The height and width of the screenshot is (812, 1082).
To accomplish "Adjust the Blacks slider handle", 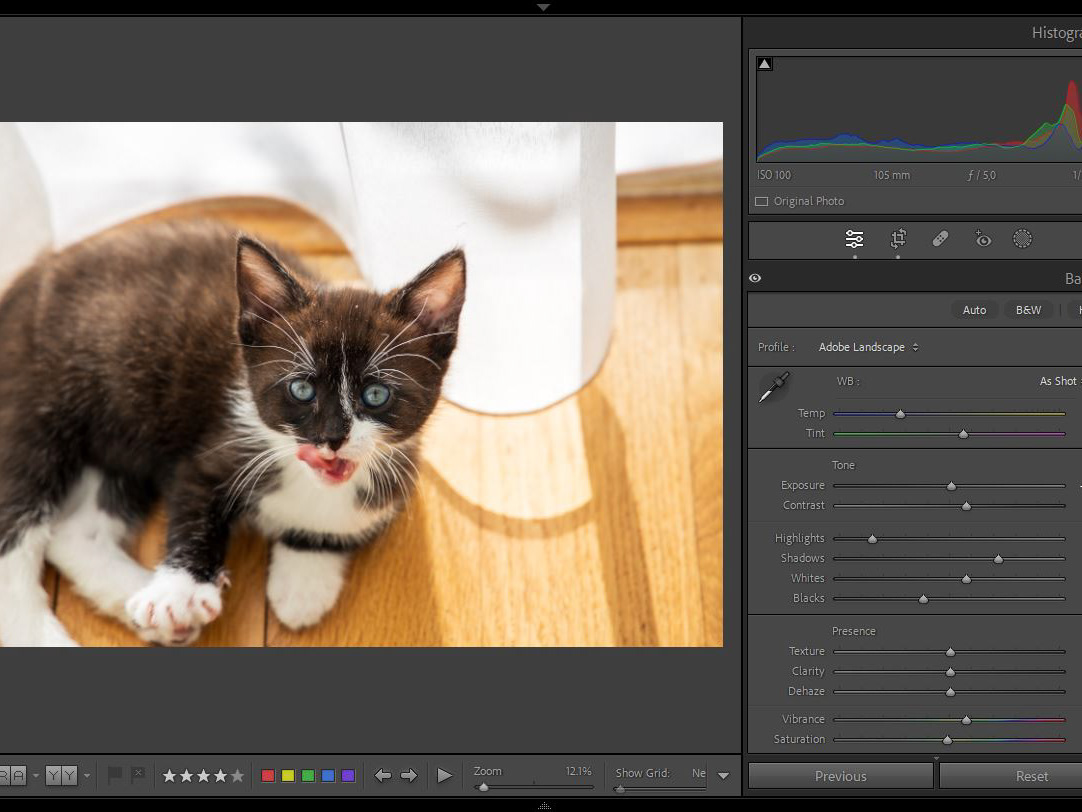I will pyautogui.click(x=923, y=599).
